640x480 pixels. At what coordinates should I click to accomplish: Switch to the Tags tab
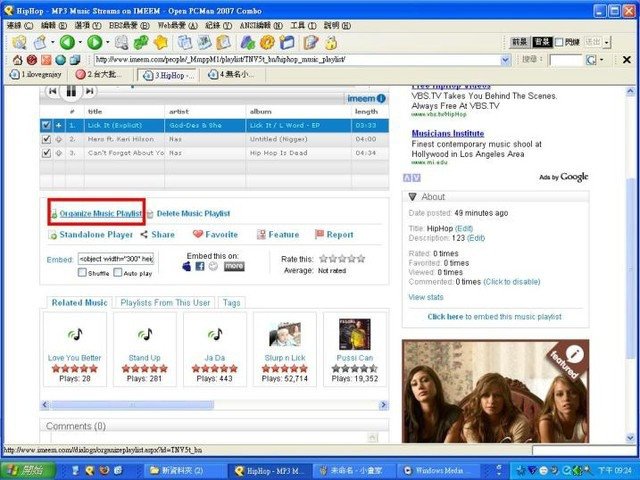pyautogui.click(x=231, y=303)
